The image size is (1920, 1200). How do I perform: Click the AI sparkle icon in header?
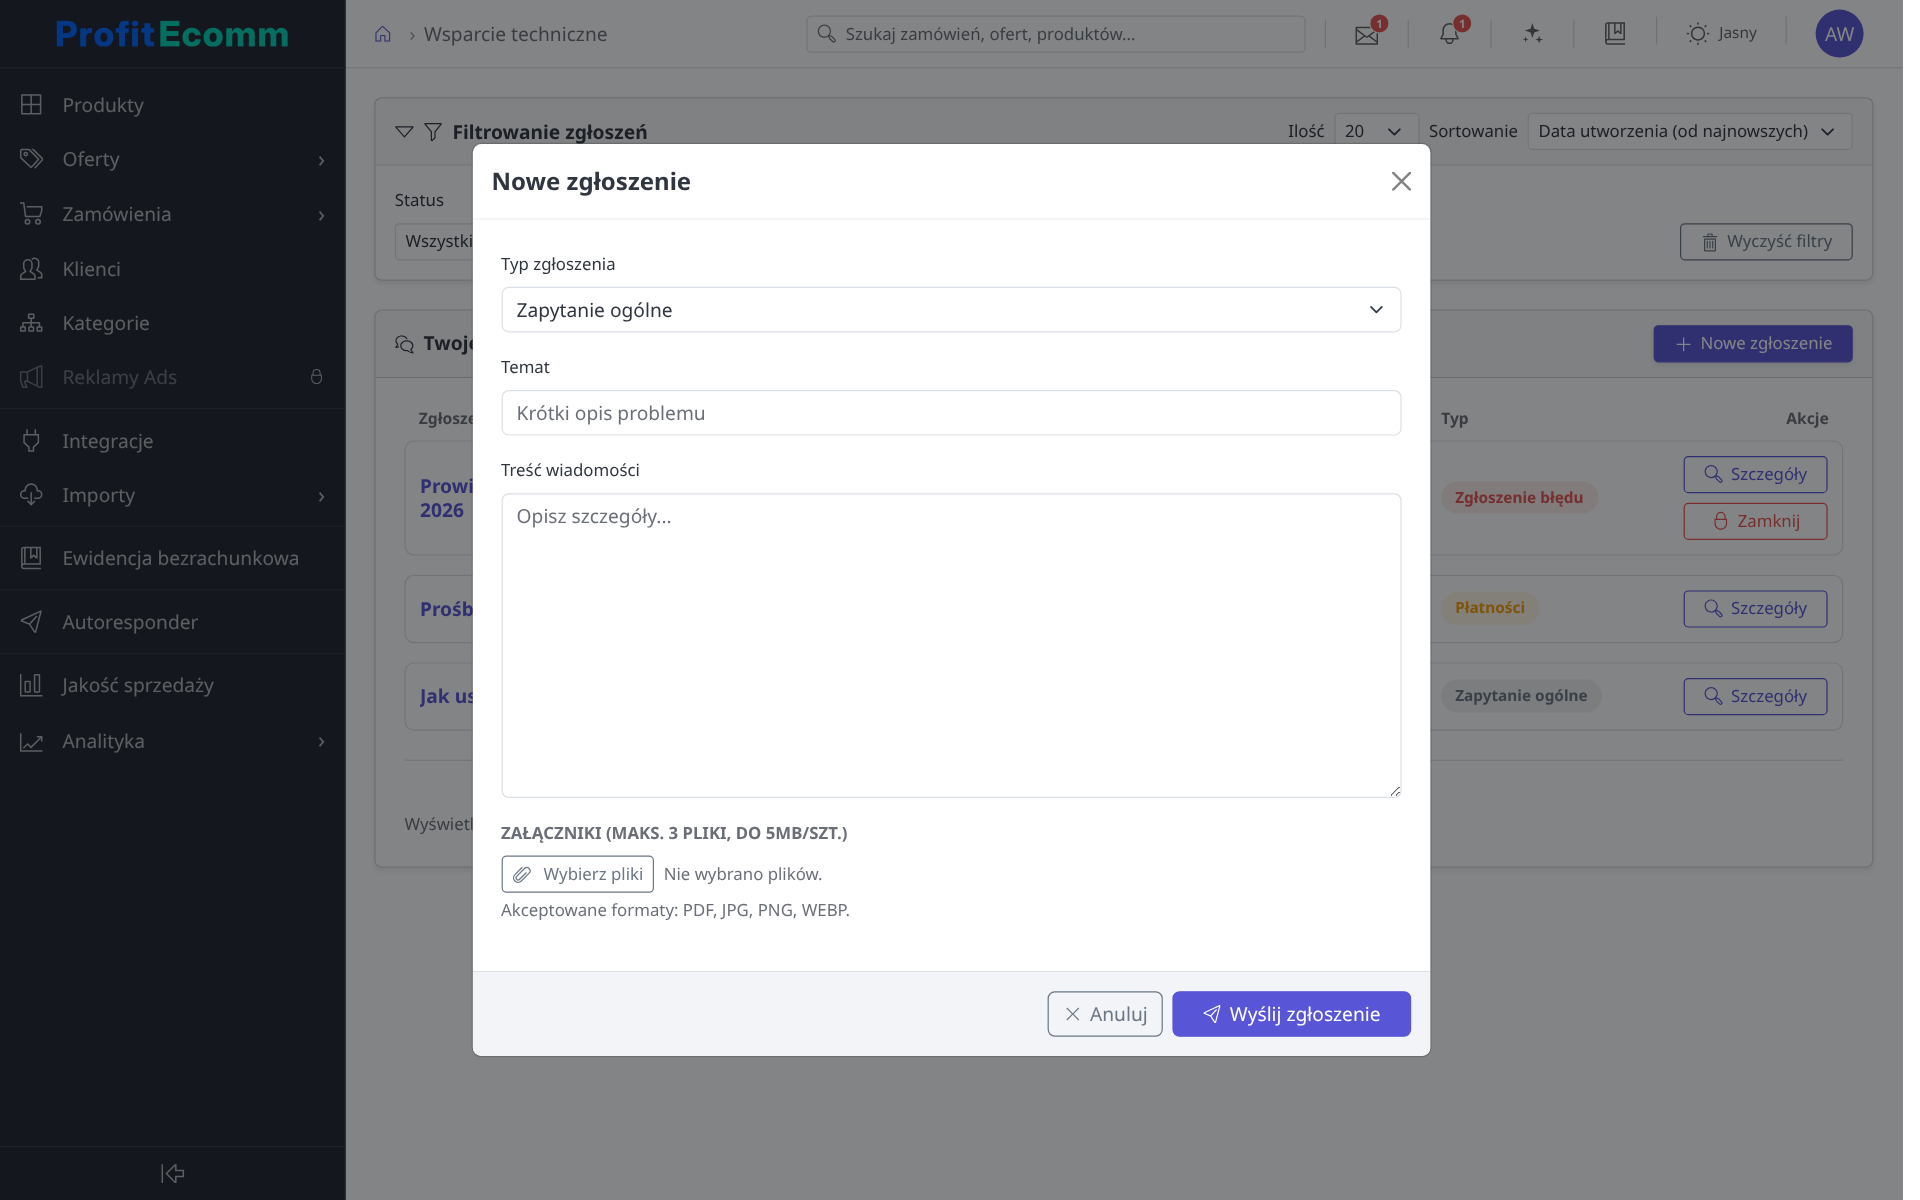[x=1532, y=34]
